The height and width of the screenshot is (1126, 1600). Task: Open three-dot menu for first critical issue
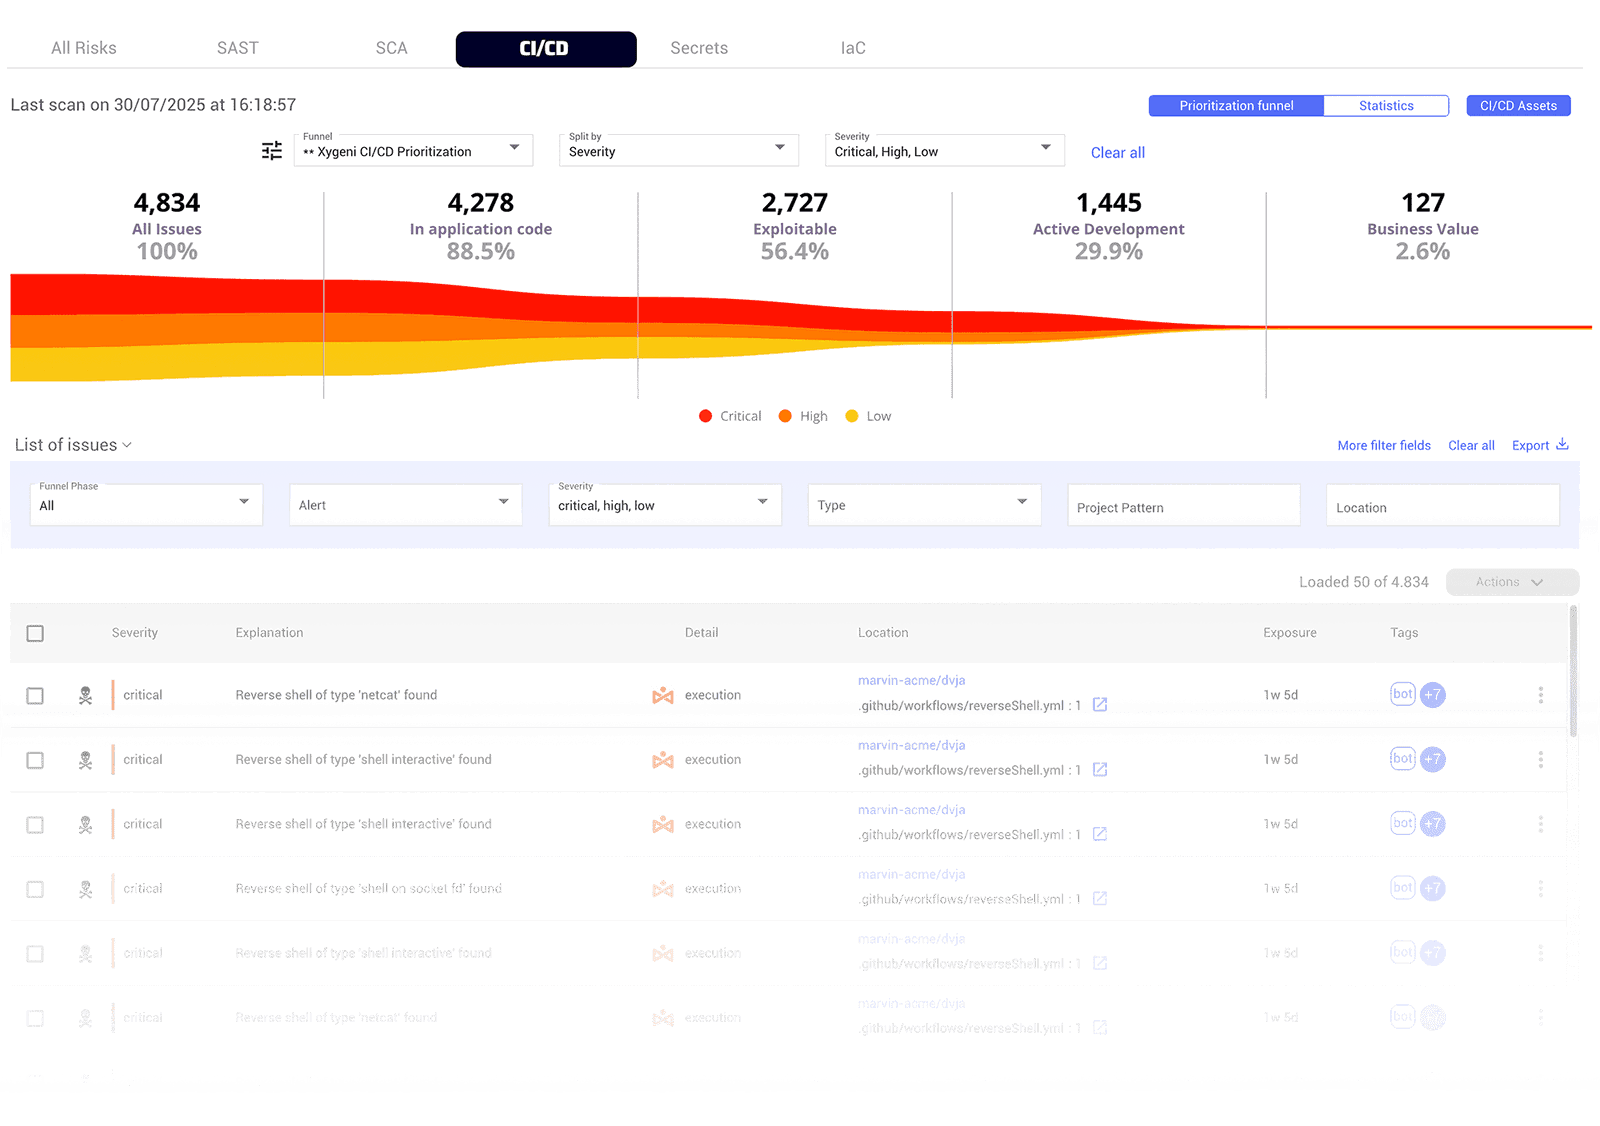(x=1540, y=695)
